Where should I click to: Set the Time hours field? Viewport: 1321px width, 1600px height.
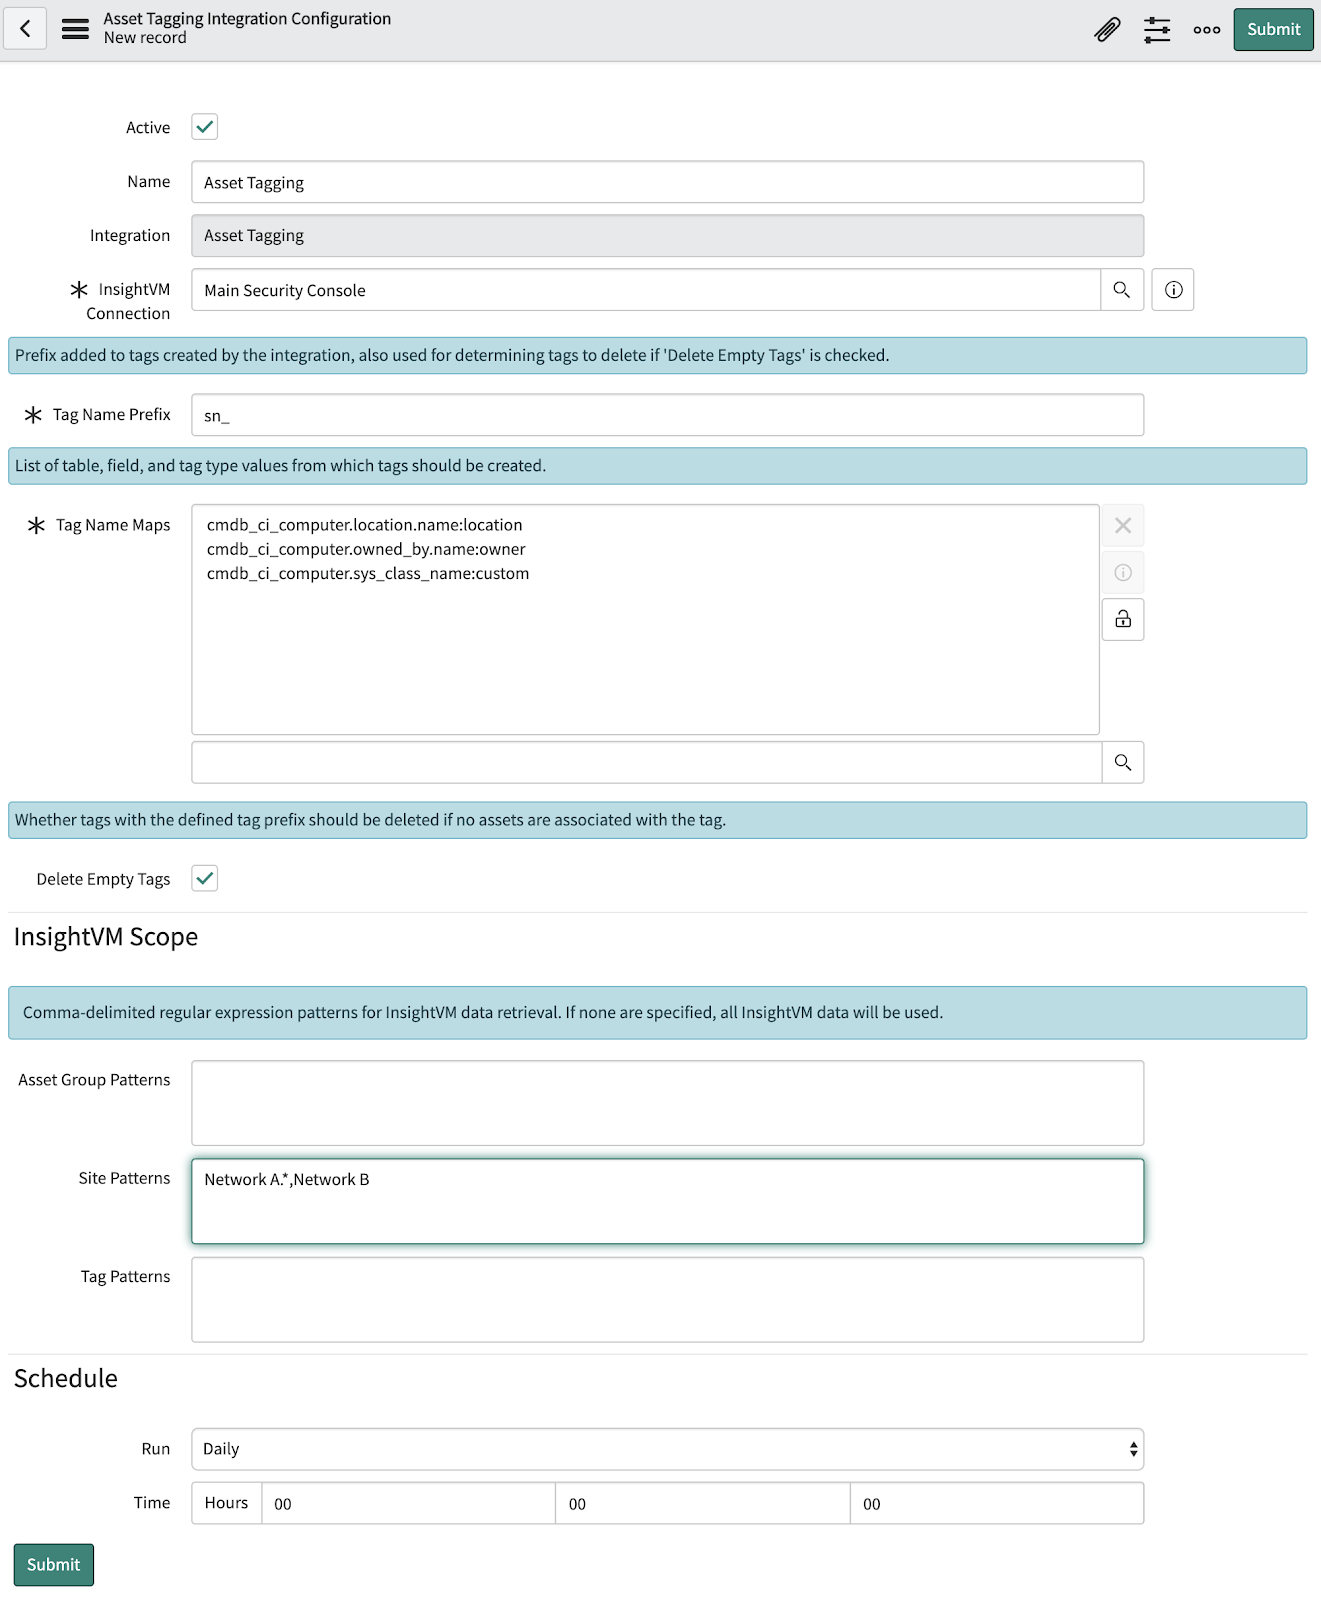[x=408, y=1503]
